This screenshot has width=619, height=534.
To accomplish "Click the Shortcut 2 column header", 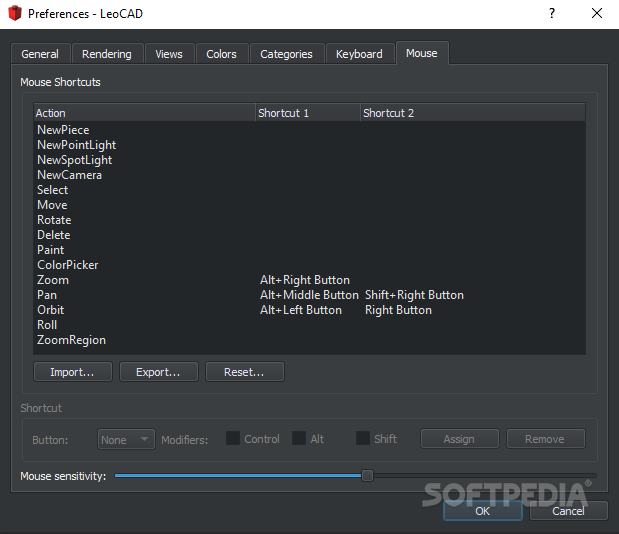I will click(473, 113).
